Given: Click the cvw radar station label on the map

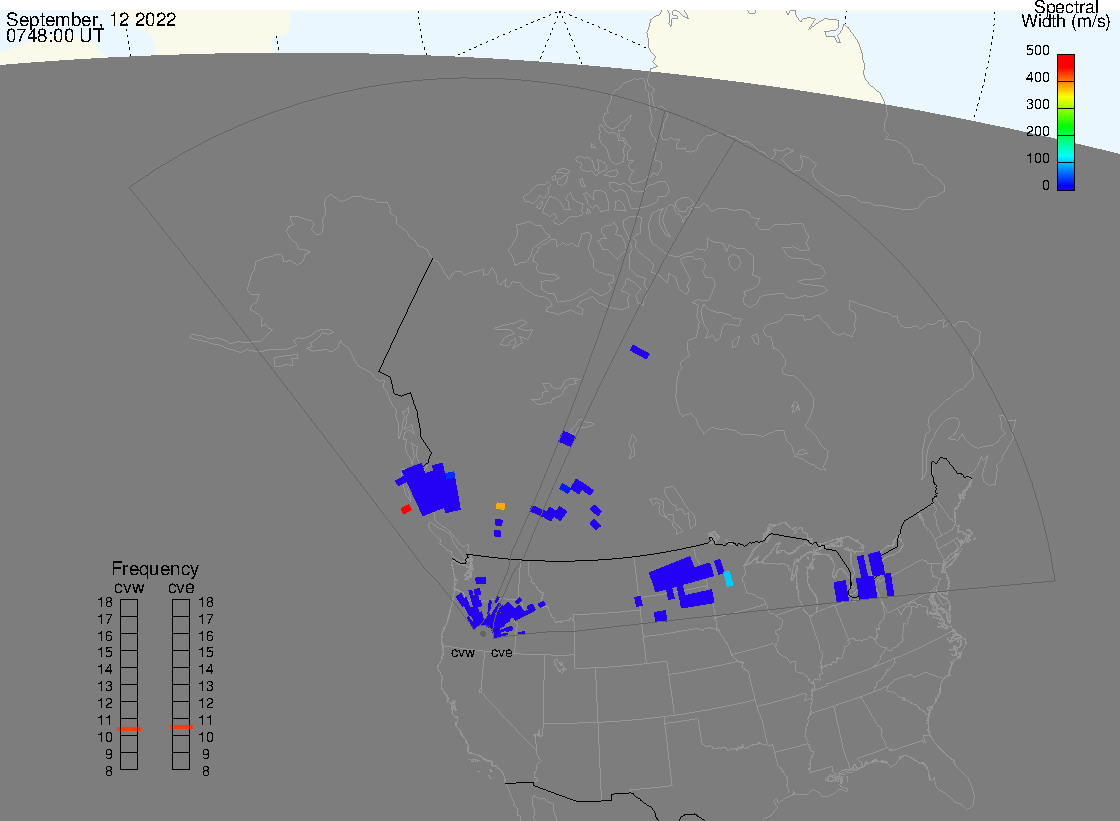Looking at the screenshot, I should click(x=463, y=653).
